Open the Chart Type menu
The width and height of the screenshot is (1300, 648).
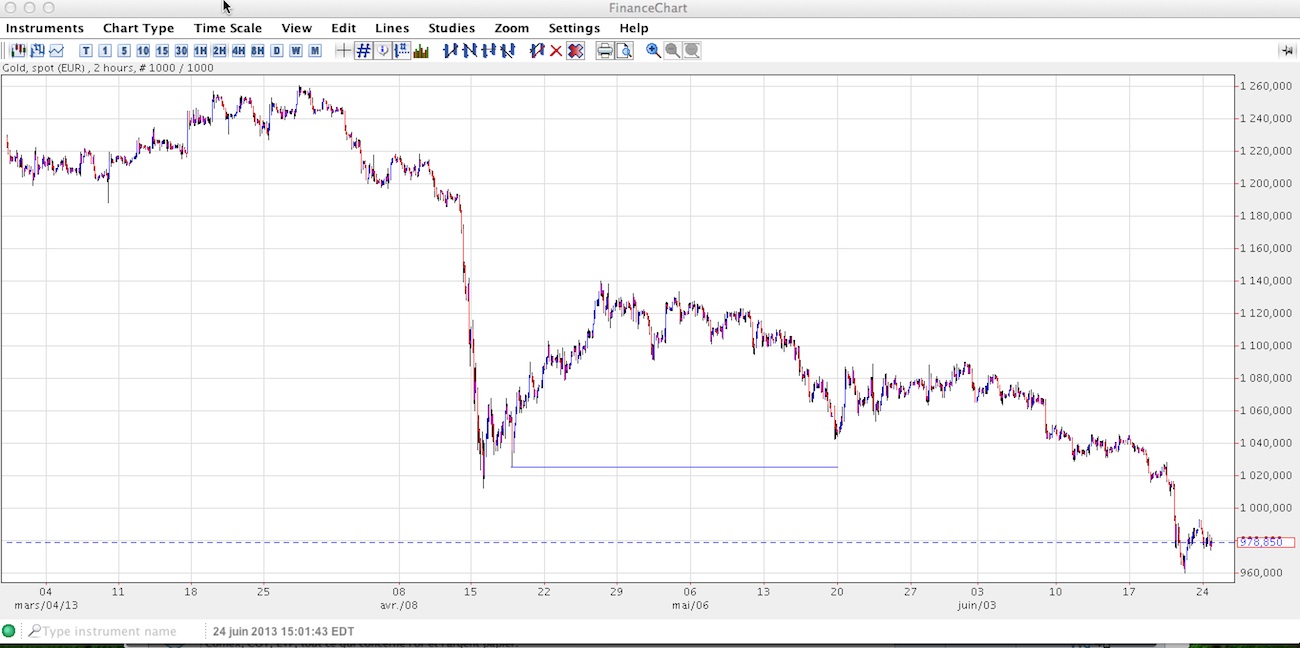coord(138,28)
